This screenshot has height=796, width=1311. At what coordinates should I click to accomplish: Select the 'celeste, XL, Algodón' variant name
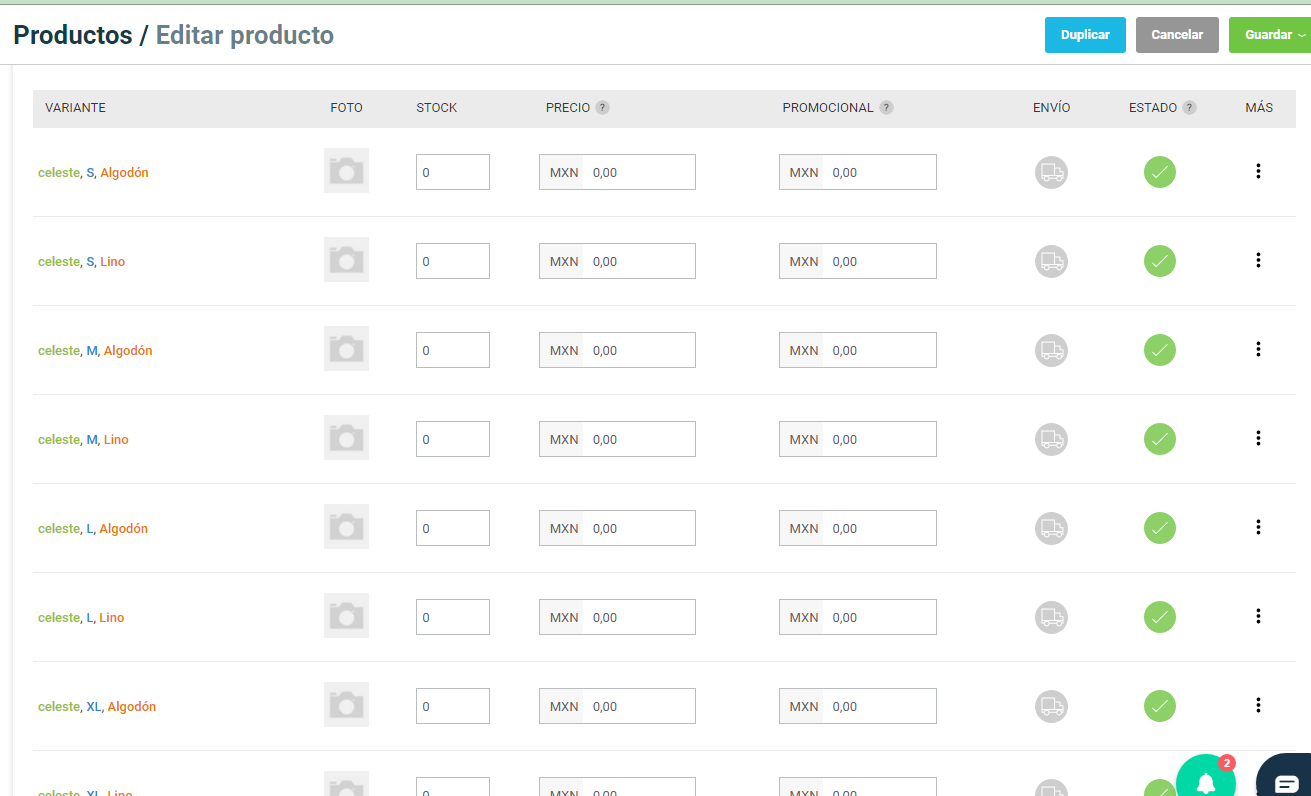coord(97,707)
